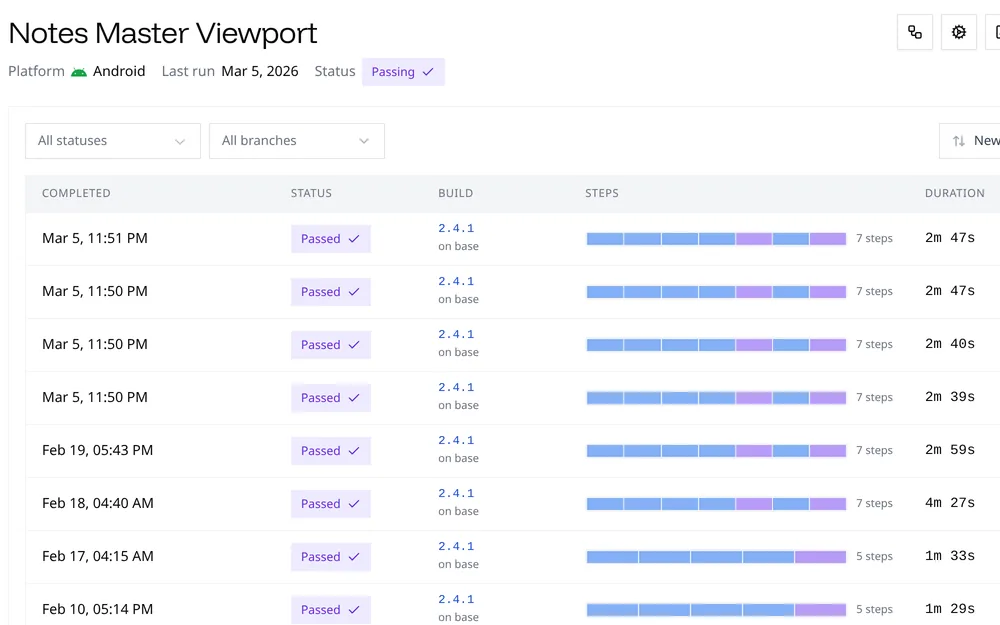Open settings via the gear icon
Viewport: 1000px width, 625px height.
pos(959,32)
